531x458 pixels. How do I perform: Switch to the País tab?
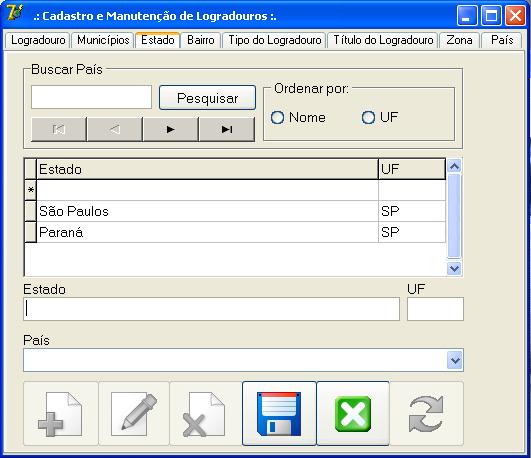tap(502, 40)
